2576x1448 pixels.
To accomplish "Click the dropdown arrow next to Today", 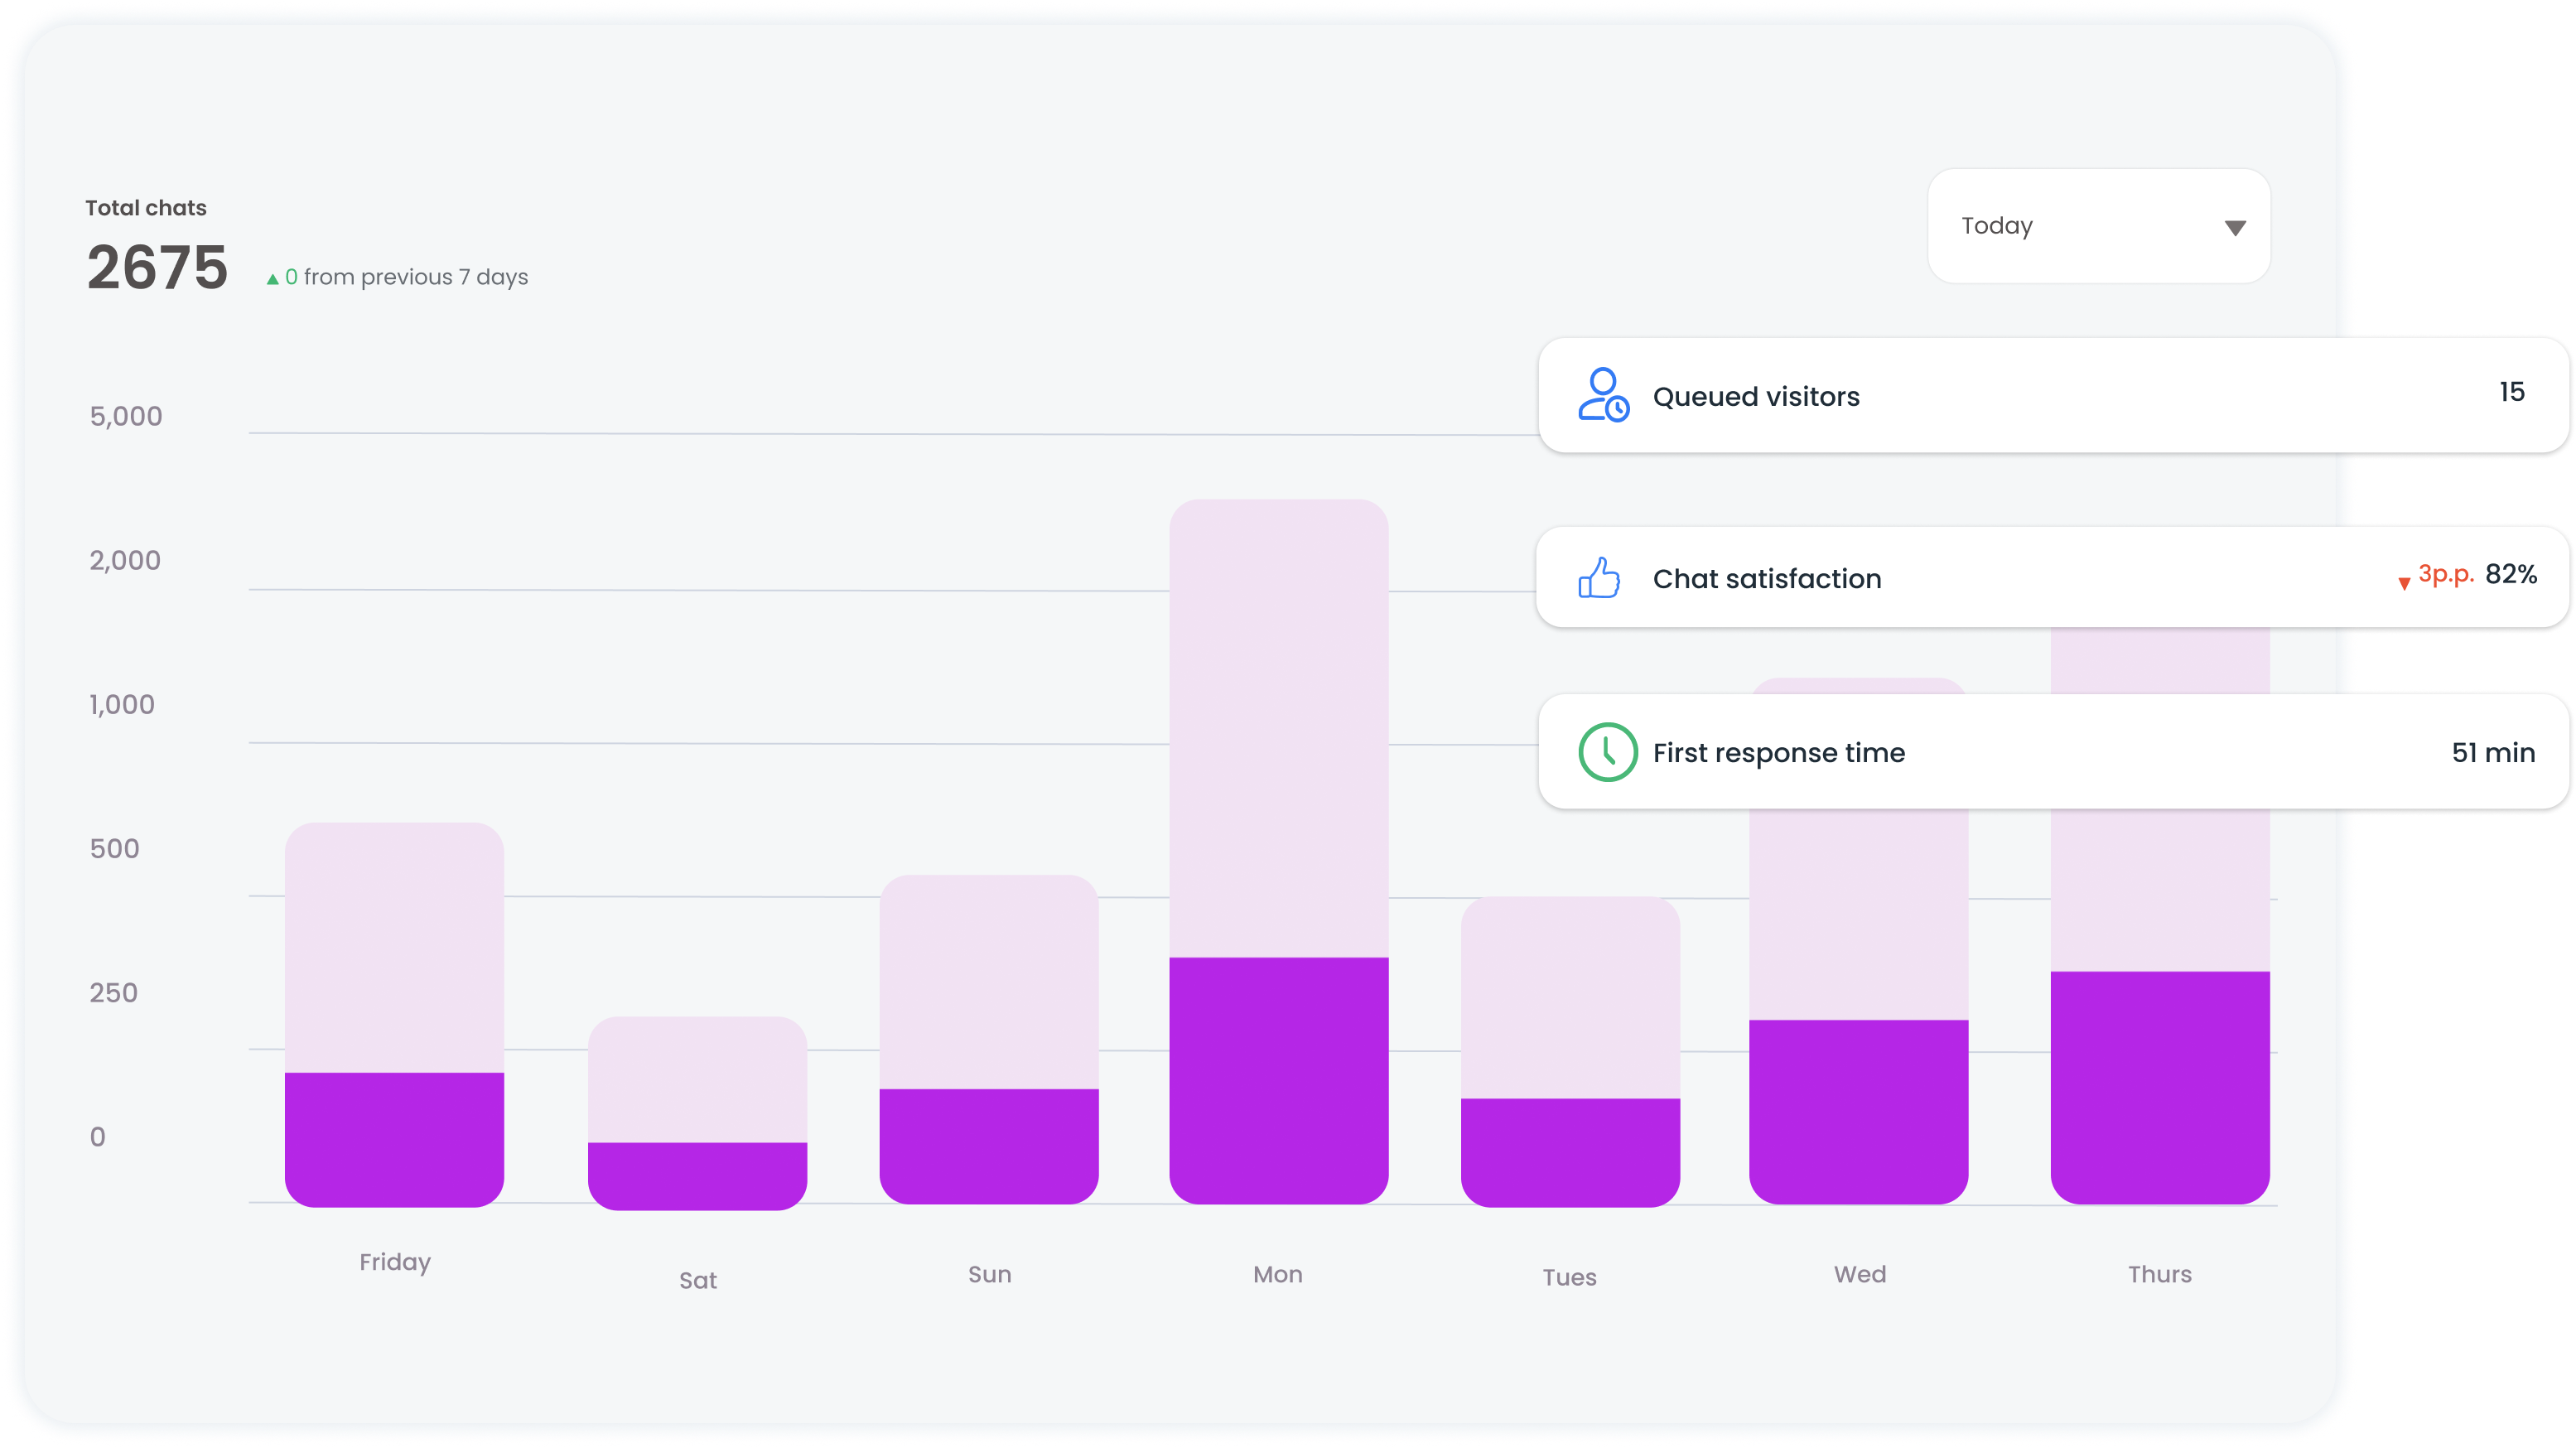I will 2235,228.
